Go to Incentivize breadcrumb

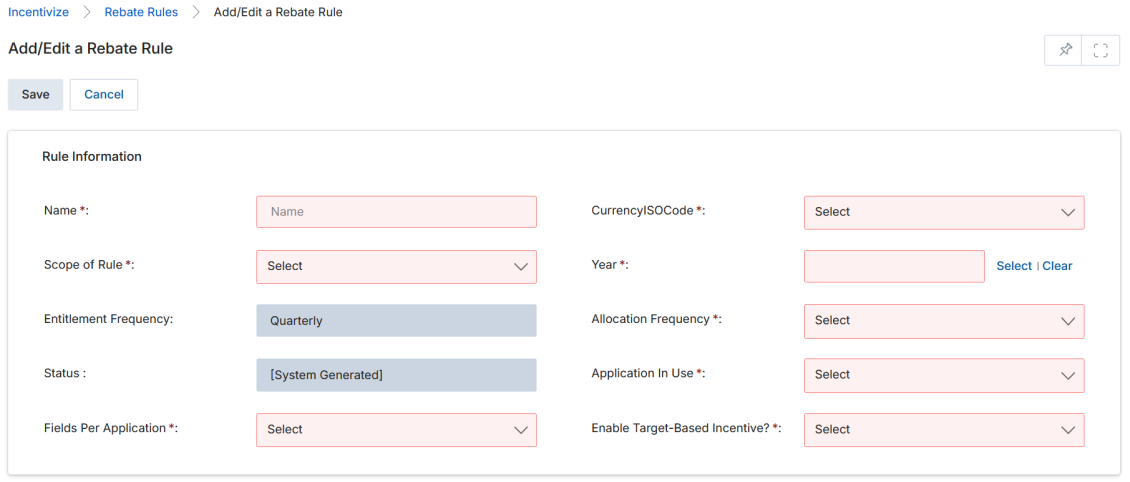click(38, 12)
